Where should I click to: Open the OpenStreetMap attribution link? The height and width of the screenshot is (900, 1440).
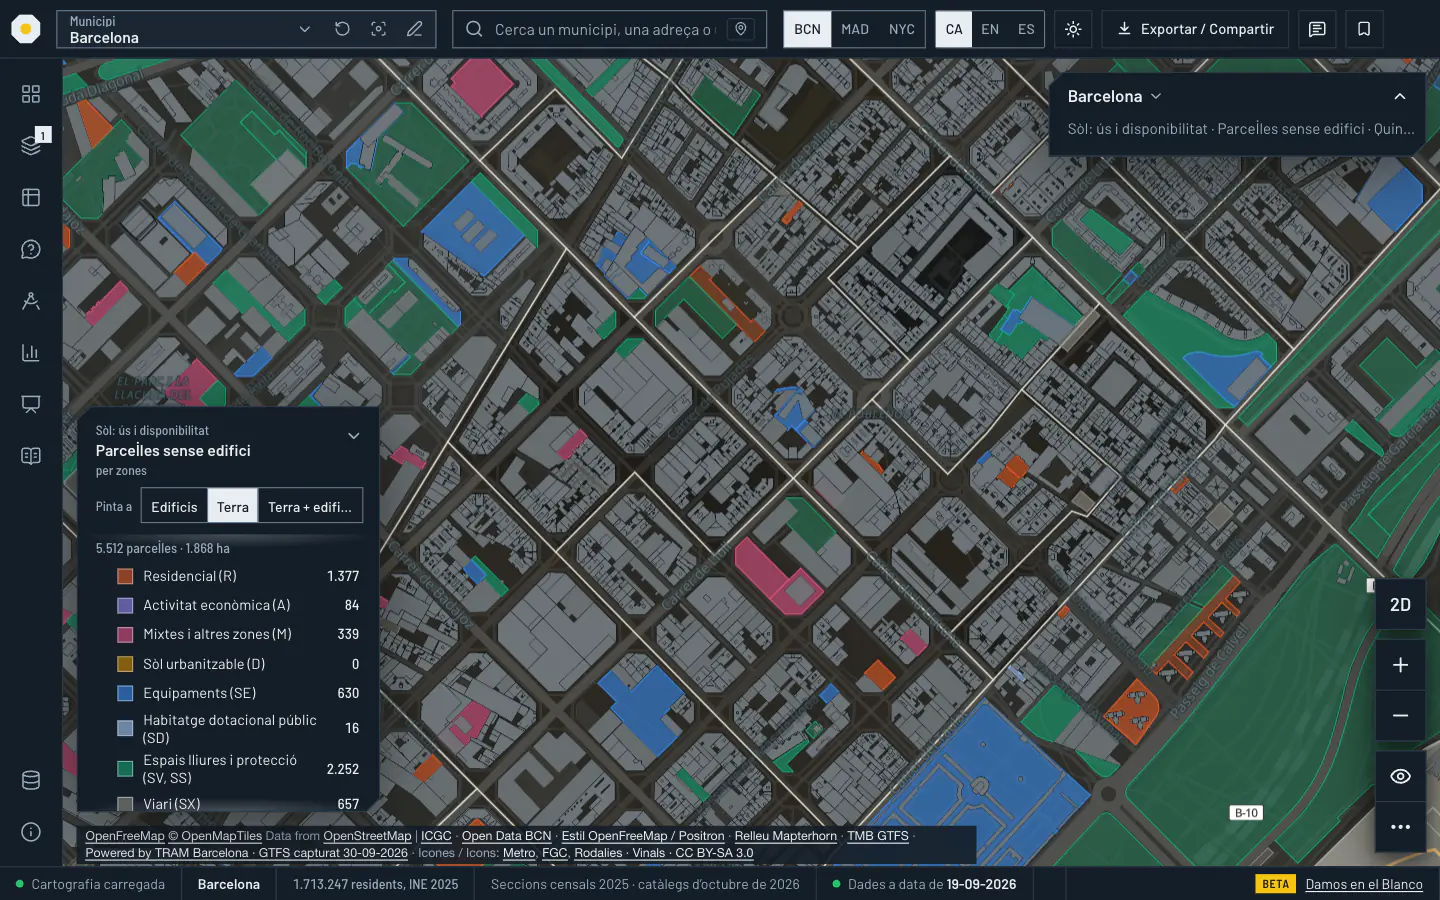[367, 836]
